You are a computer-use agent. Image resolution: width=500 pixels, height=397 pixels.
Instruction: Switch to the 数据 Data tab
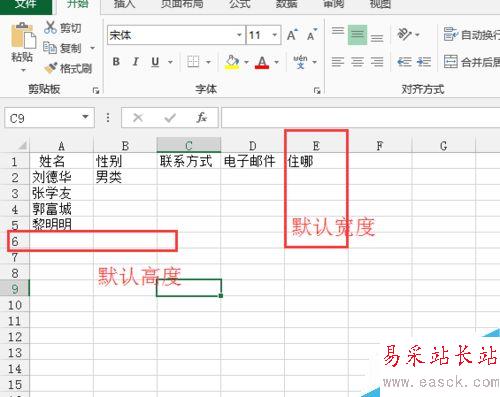pyautogui.click(x=286, y=5)
